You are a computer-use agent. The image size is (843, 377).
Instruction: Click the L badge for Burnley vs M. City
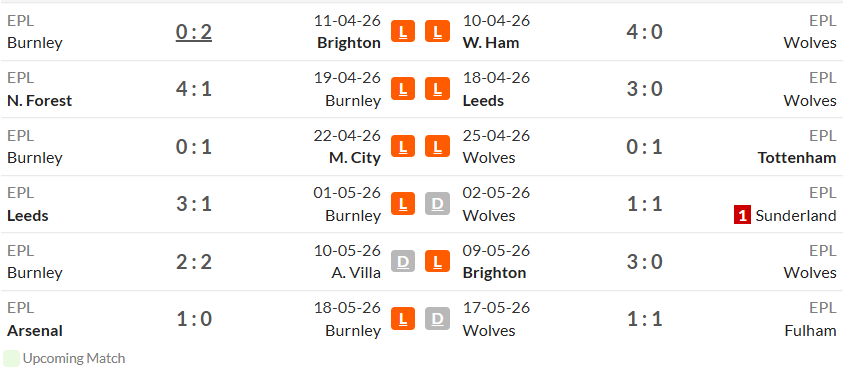pos(403,146)
